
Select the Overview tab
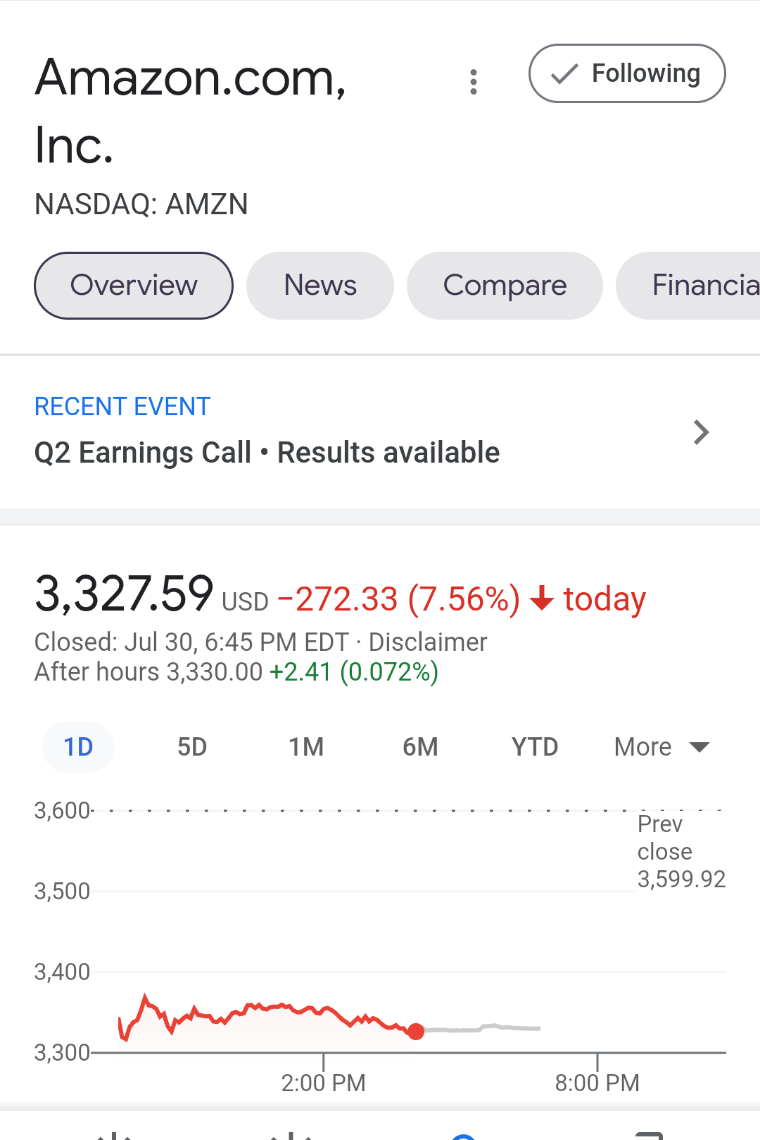coord(134,286)
